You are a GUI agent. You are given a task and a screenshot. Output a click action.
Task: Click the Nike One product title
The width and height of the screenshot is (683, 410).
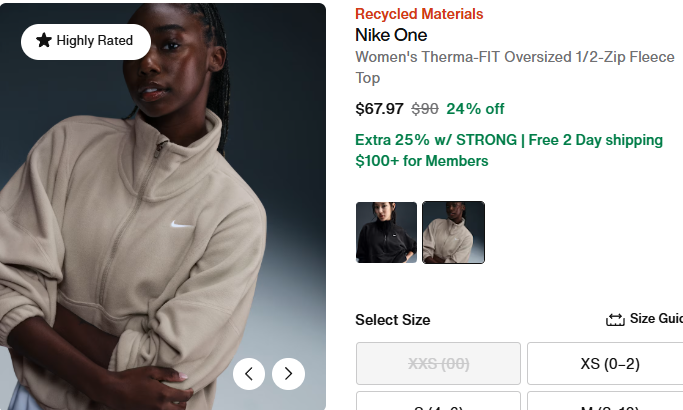click(x=391, y=35)
